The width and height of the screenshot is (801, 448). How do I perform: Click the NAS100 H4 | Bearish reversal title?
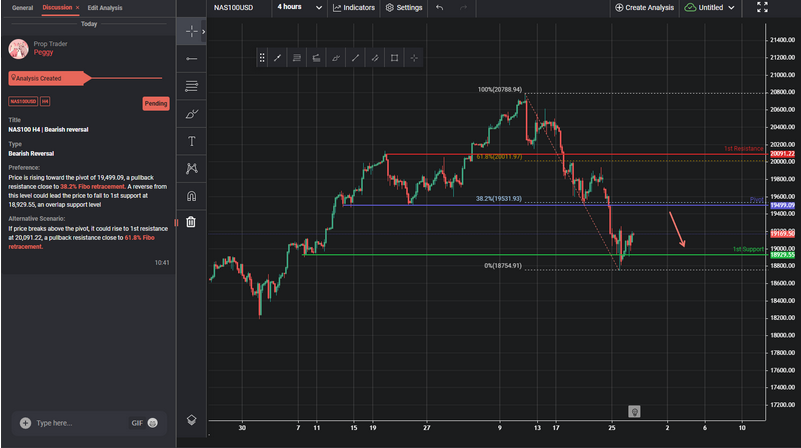pyautogui.click(x=48, y=130)
